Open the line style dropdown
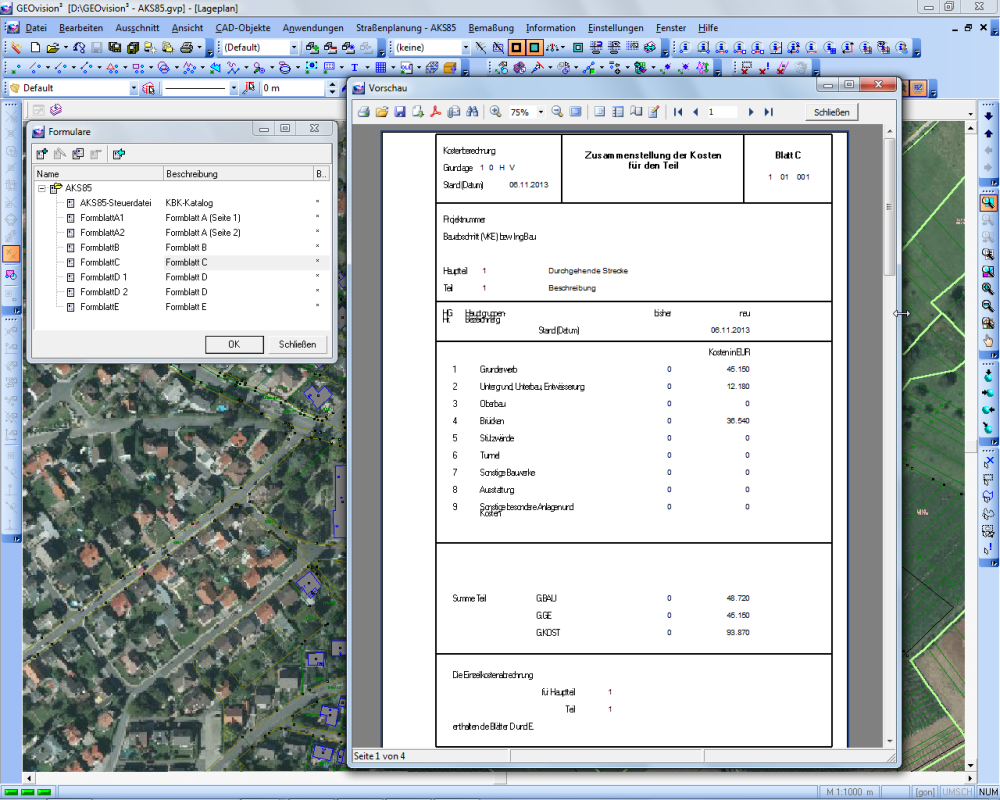 click(233, 88)
